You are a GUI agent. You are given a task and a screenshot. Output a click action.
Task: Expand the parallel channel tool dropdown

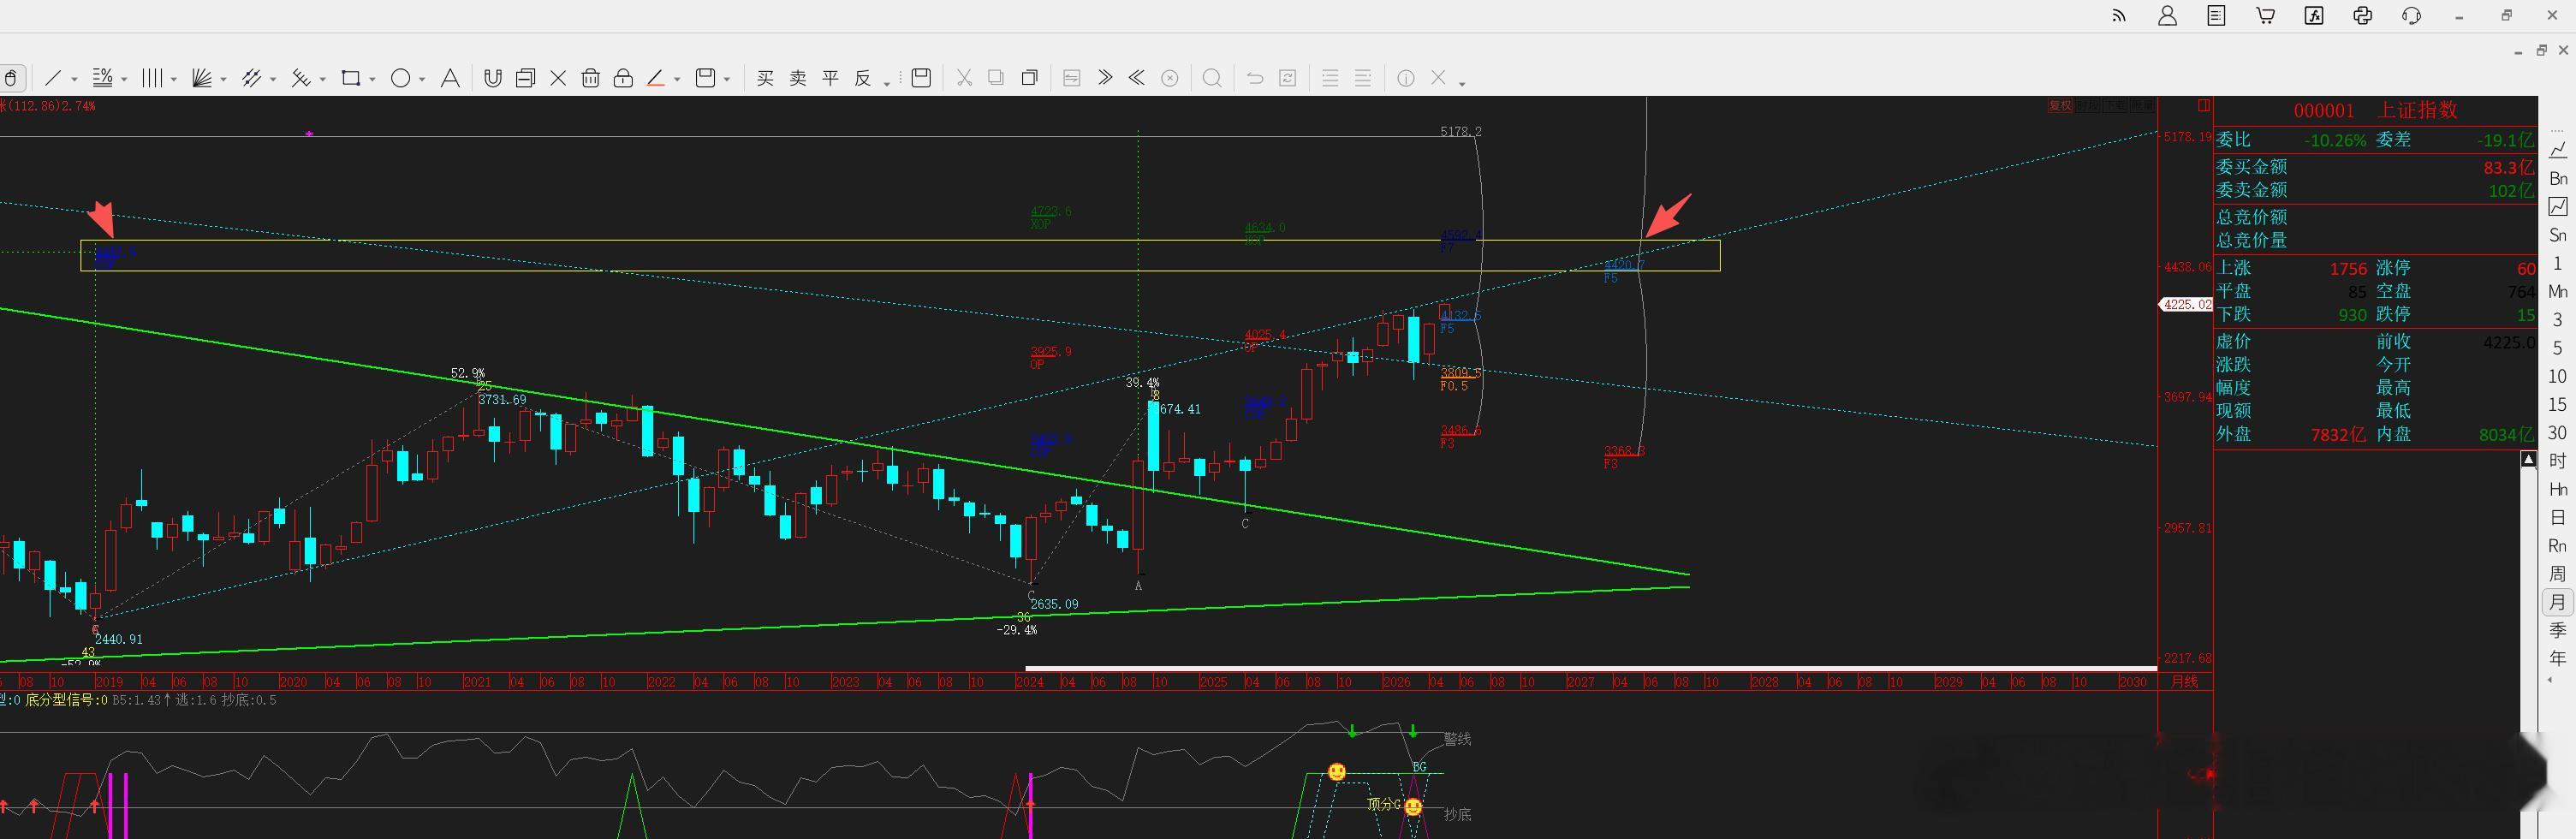(x=272, y=80)
